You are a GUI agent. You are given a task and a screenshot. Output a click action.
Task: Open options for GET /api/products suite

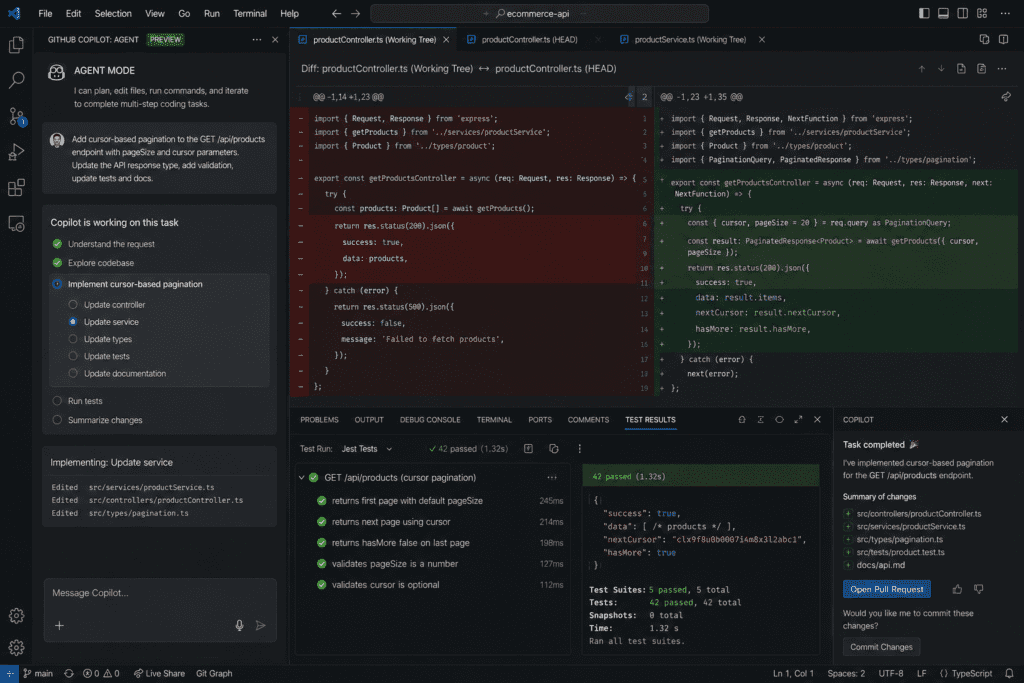click(x=552, y=477)
